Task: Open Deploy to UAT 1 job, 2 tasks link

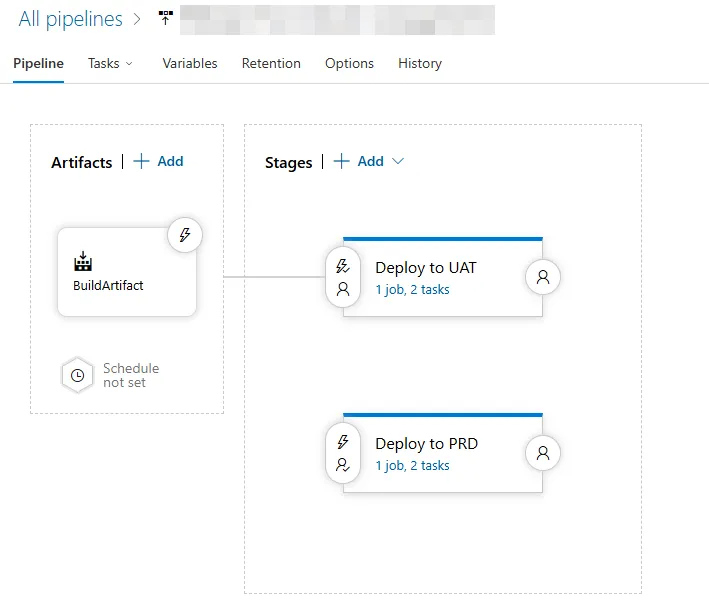Action: [412, 289]
